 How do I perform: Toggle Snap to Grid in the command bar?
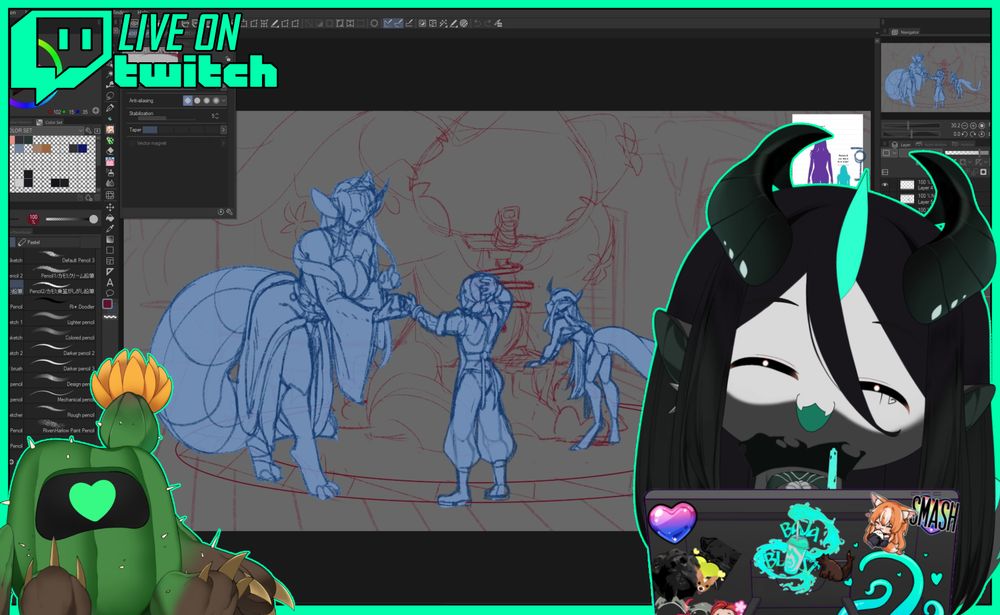tap(409, 24)
